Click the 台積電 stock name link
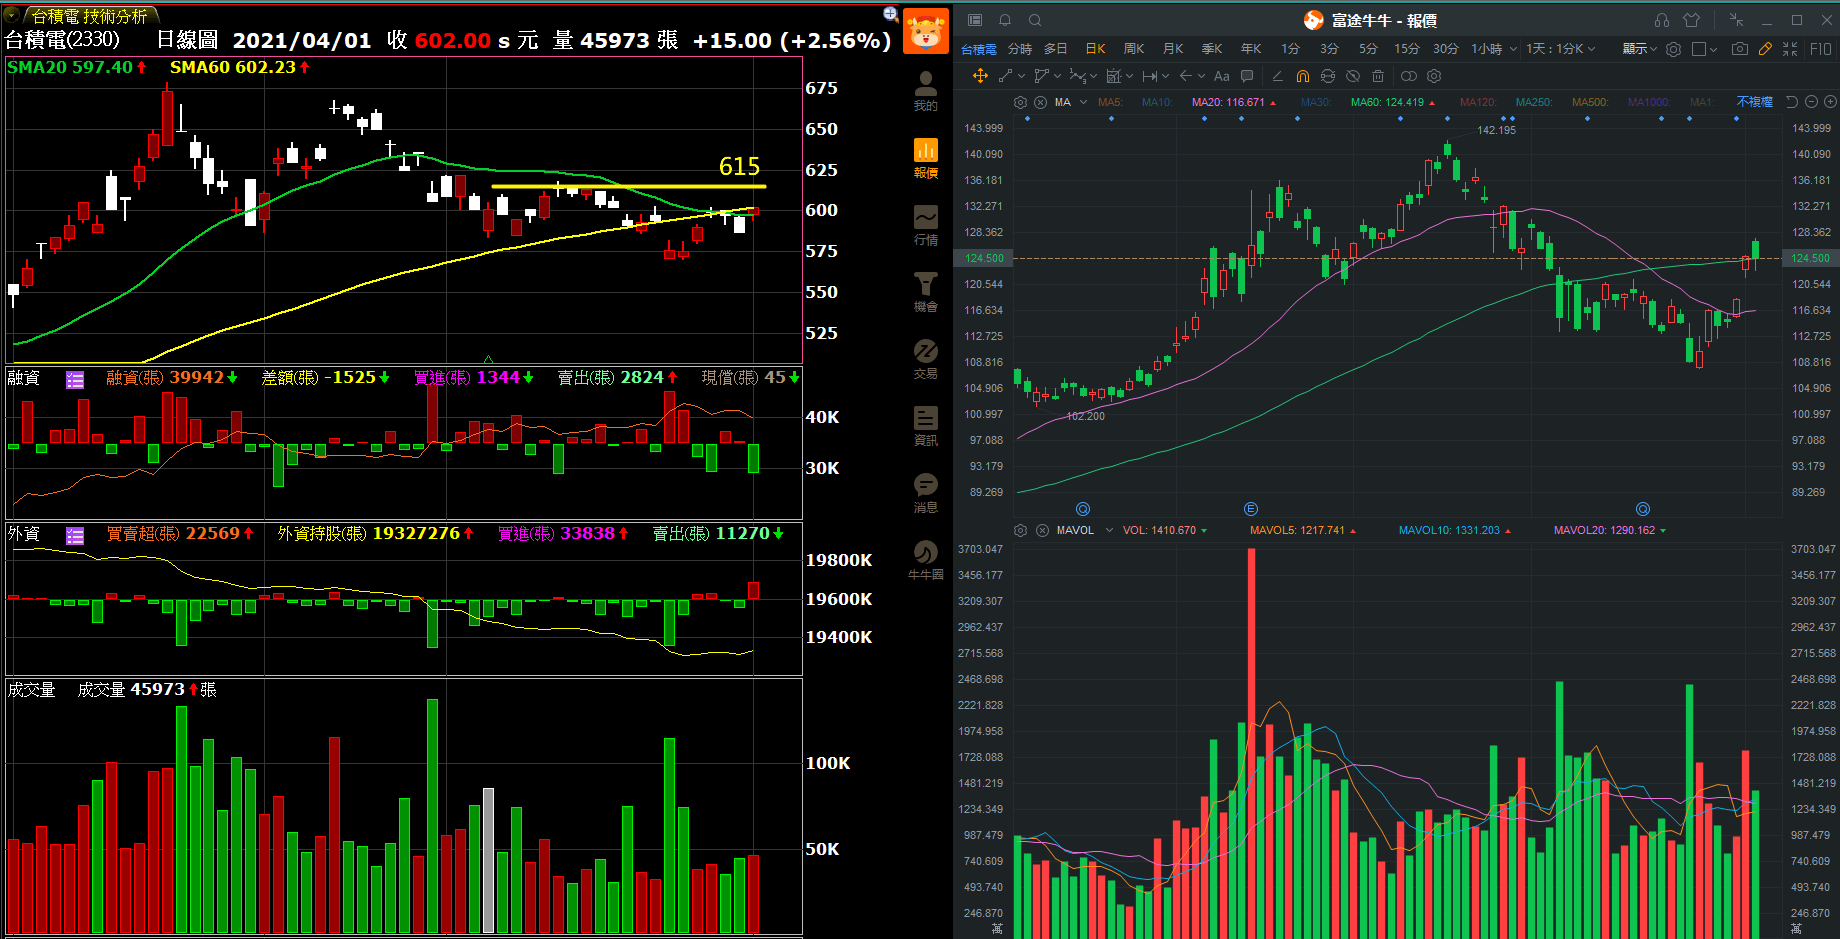The width and height of the screenshot is (1840, 939). click(979, 49)
